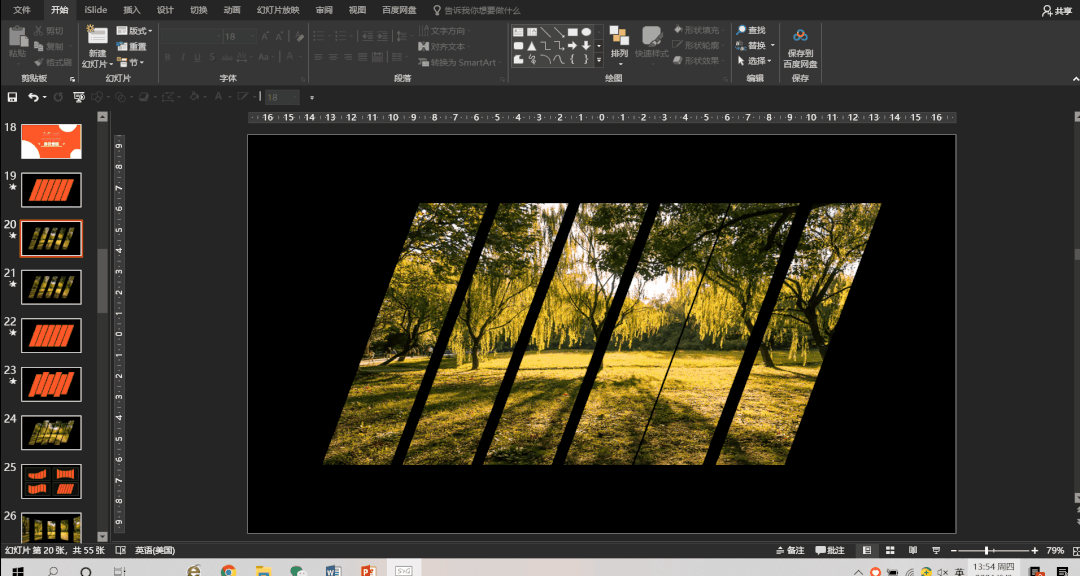This screenshot has height=576, width=1080.
Task: Select slide 22 thumbnail in slide panel
Action: tap(51, 334)
